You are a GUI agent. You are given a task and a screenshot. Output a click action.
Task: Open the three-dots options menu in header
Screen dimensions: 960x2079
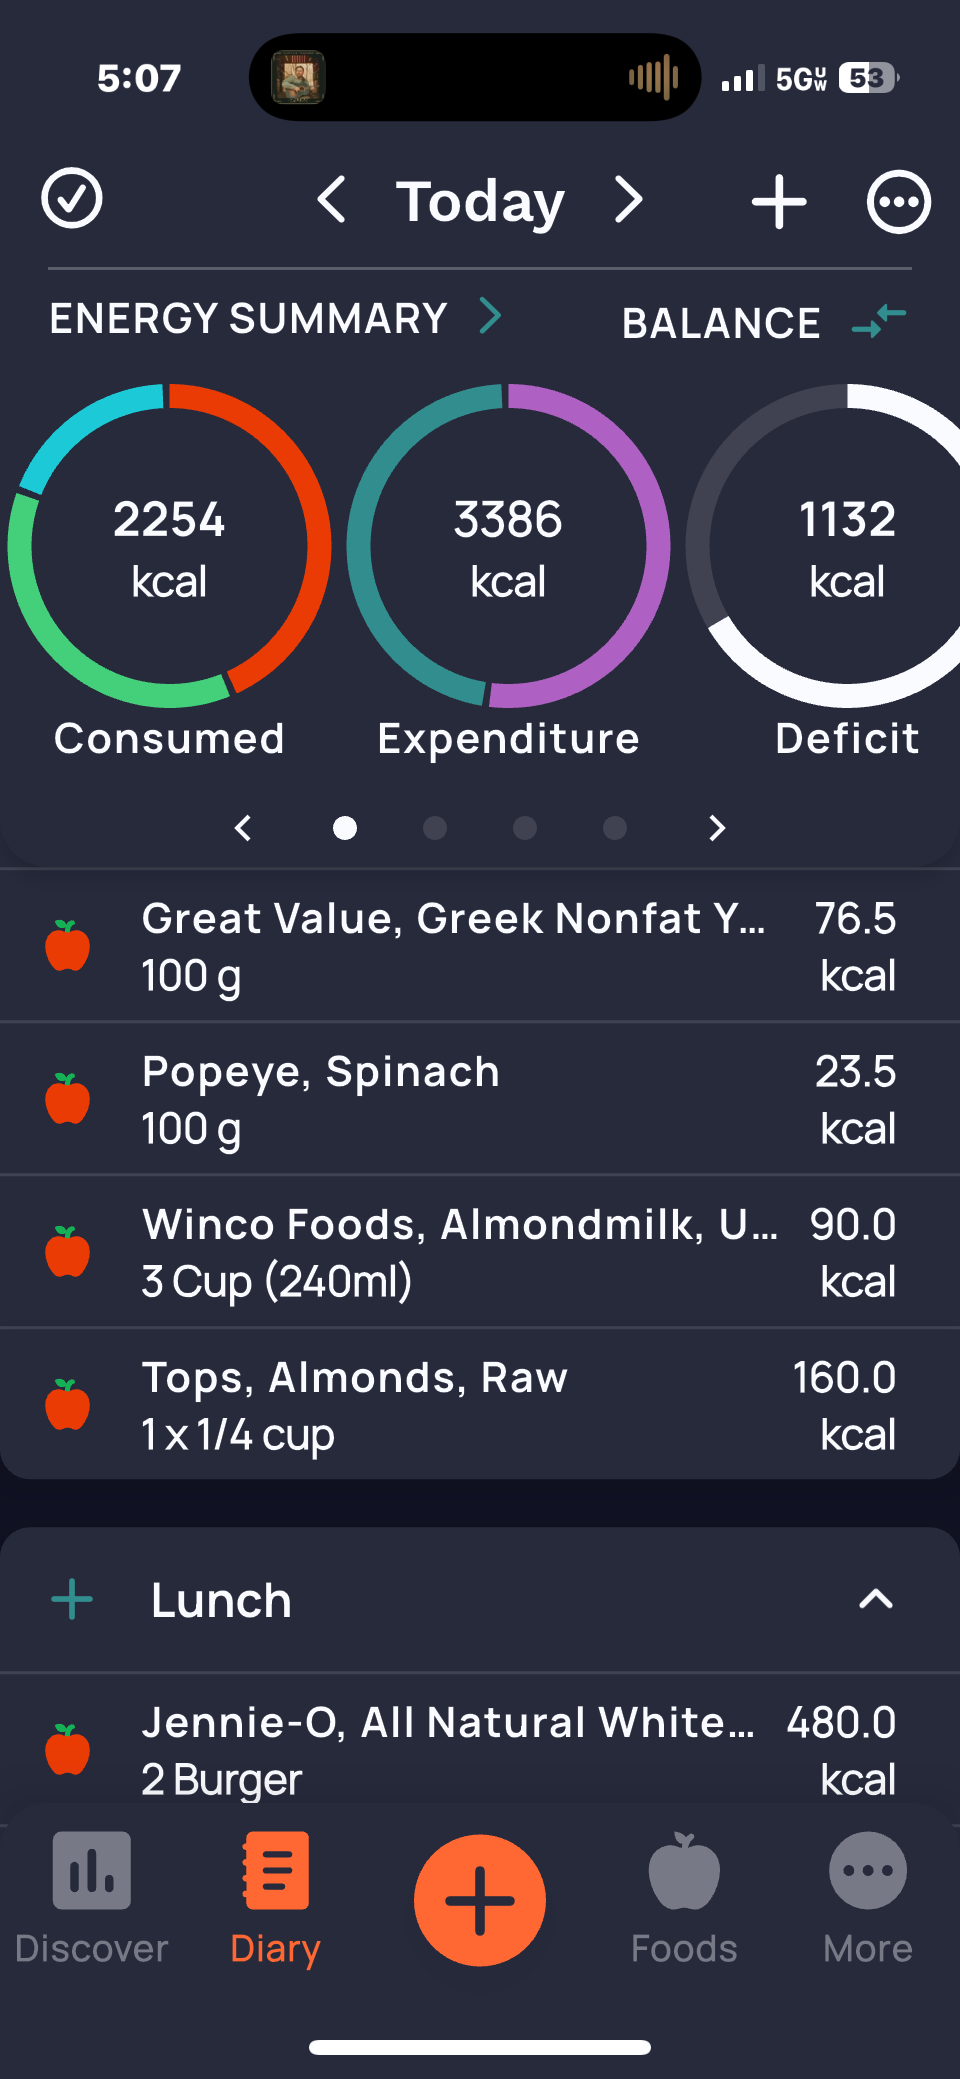tap(898, 202)
